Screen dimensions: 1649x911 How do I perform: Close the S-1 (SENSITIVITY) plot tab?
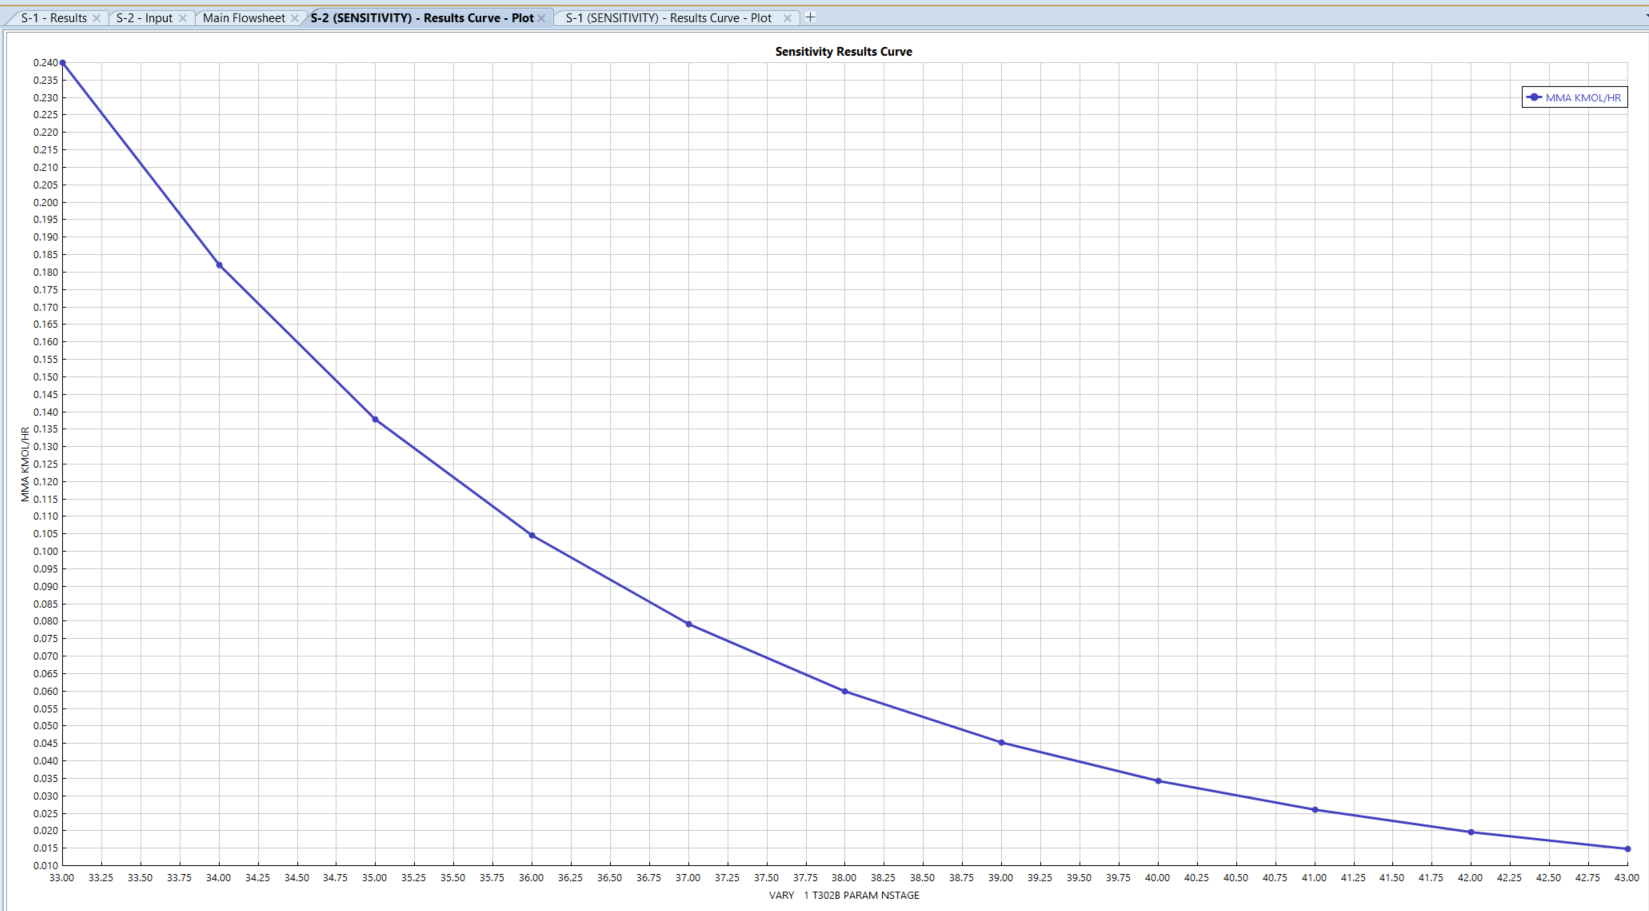point(788,18)
